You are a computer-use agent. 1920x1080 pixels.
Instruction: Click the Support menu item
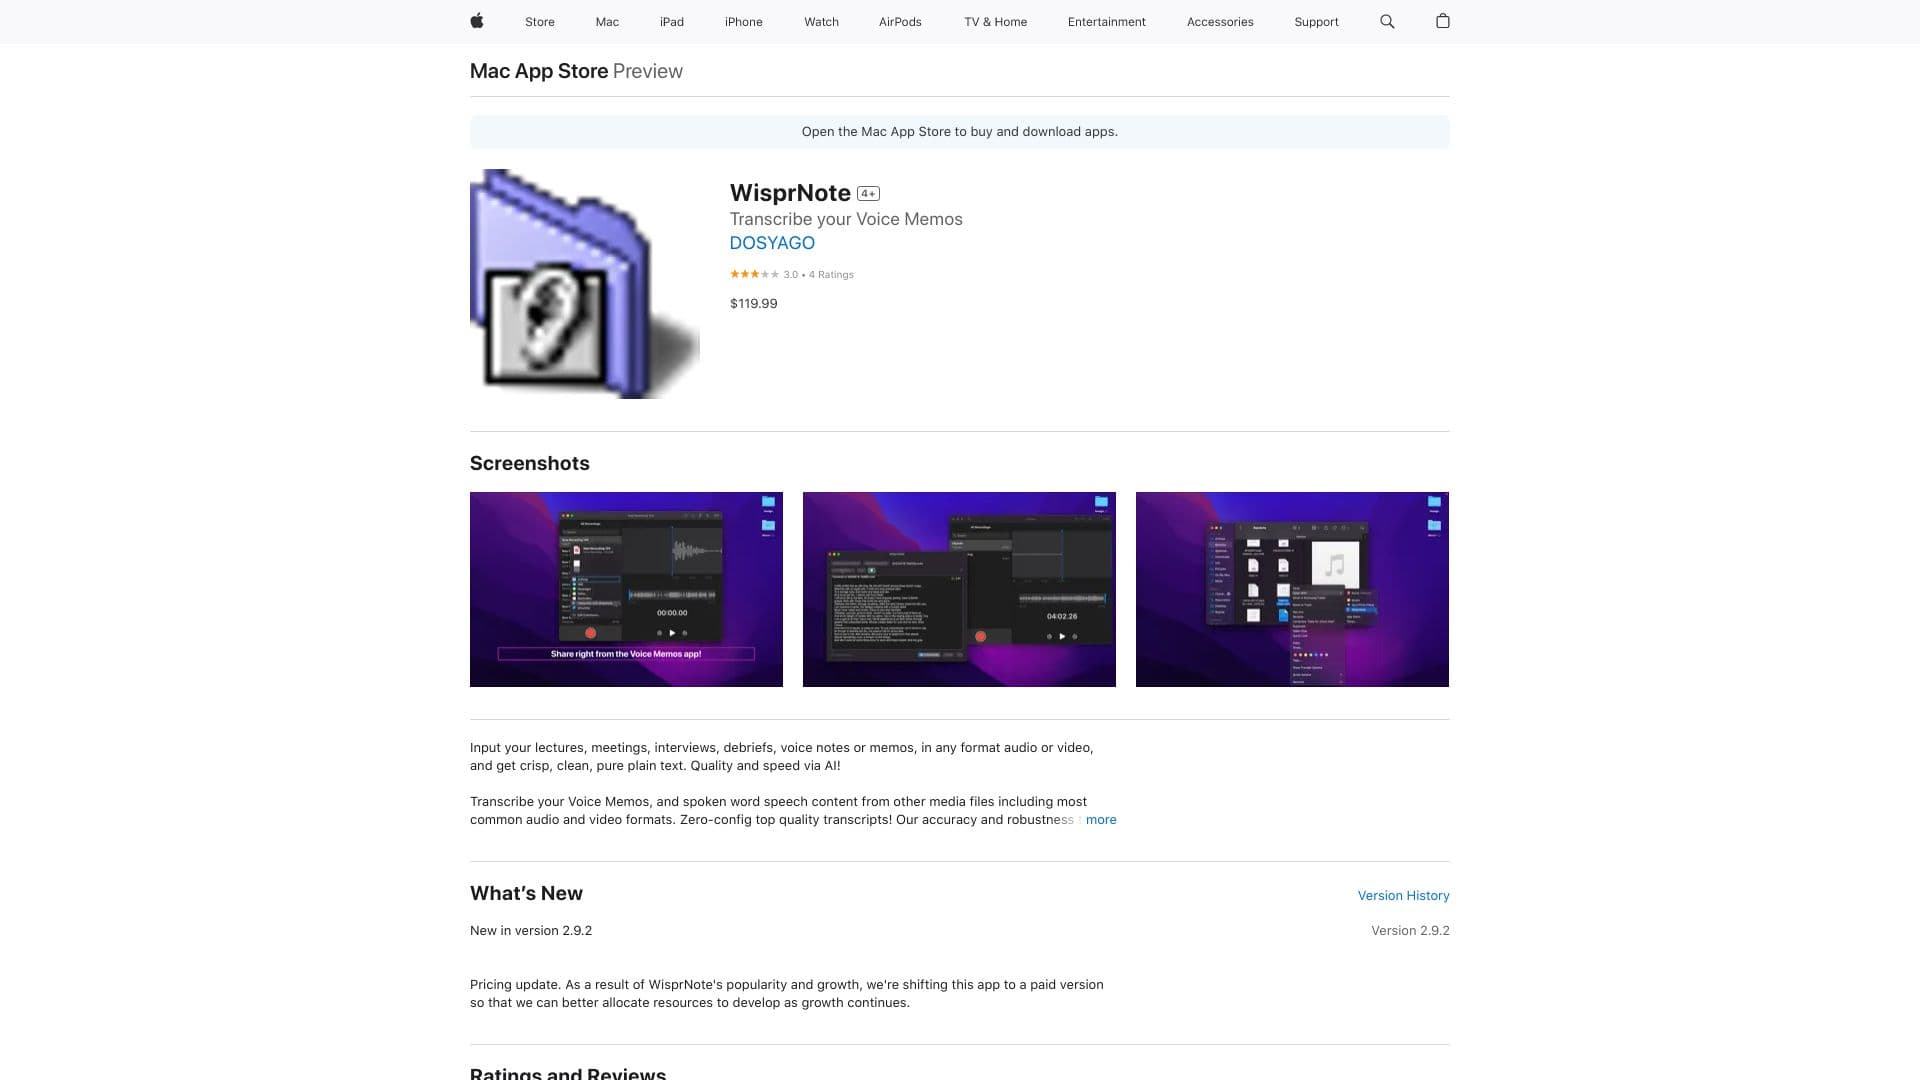click(1315, 21)
